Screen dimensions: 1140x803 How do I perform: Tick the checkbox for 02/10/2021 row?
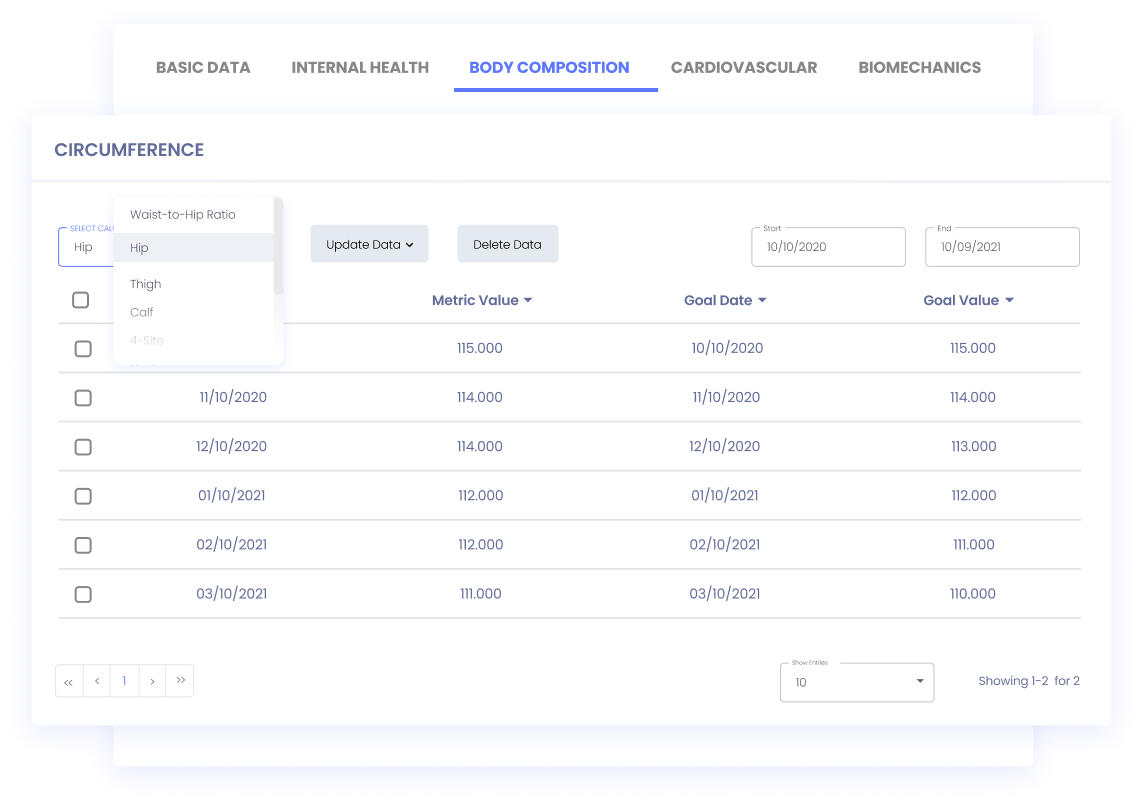click(83, 545)
